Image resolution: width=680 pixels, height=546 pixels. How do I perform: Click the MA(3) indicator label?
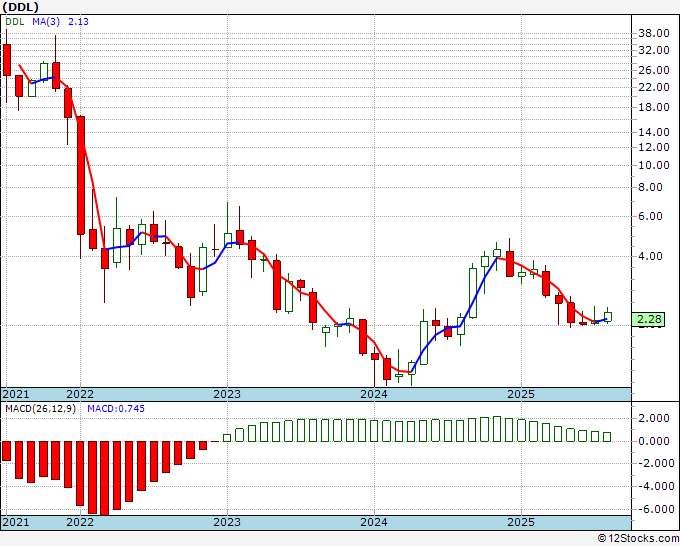(x=46, y=21)
